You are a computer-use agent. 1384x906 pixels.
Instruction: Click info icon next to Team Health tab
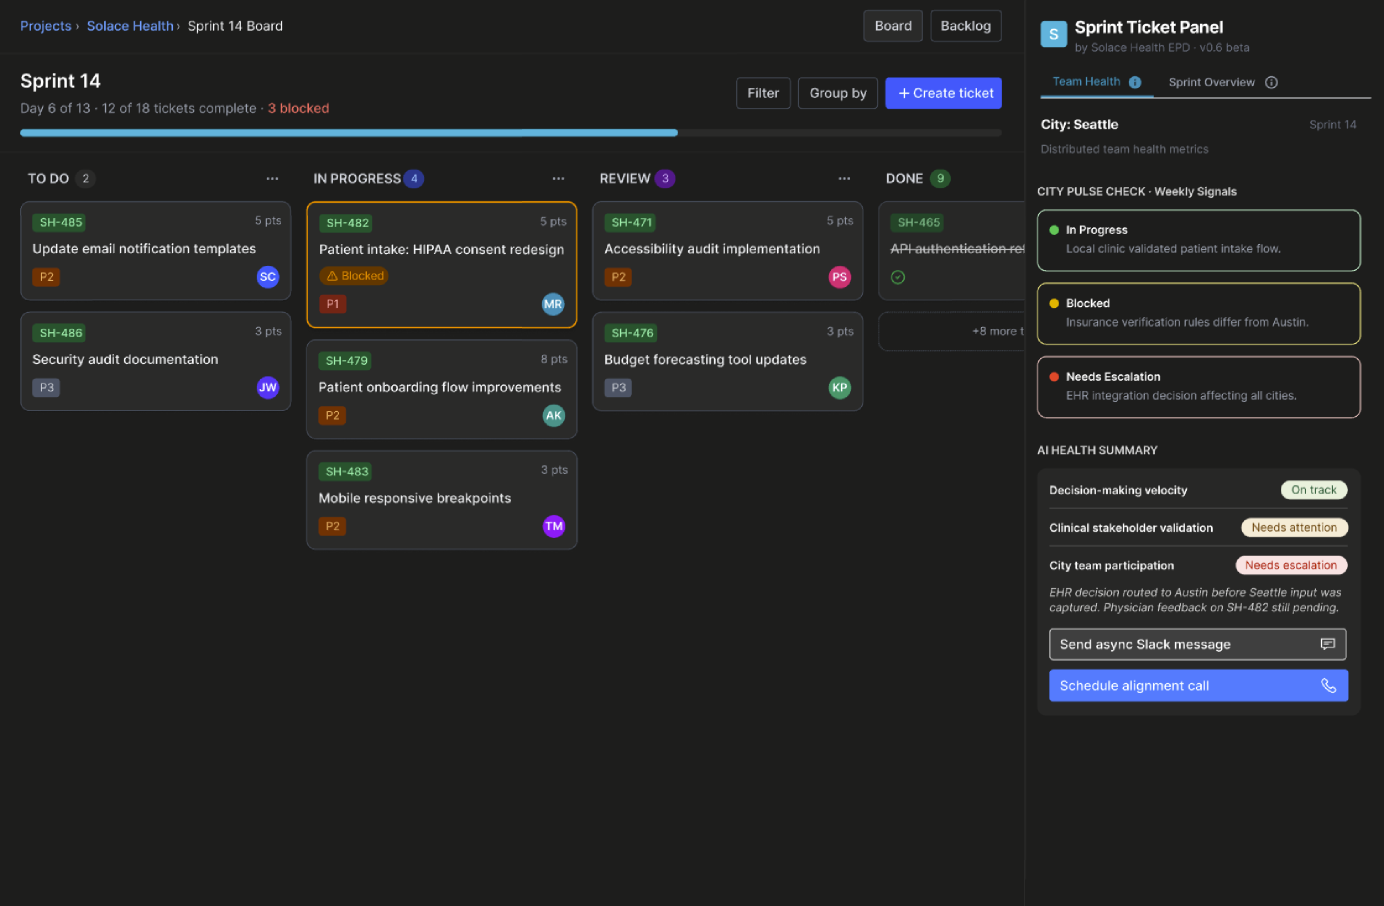point(1135,82)
